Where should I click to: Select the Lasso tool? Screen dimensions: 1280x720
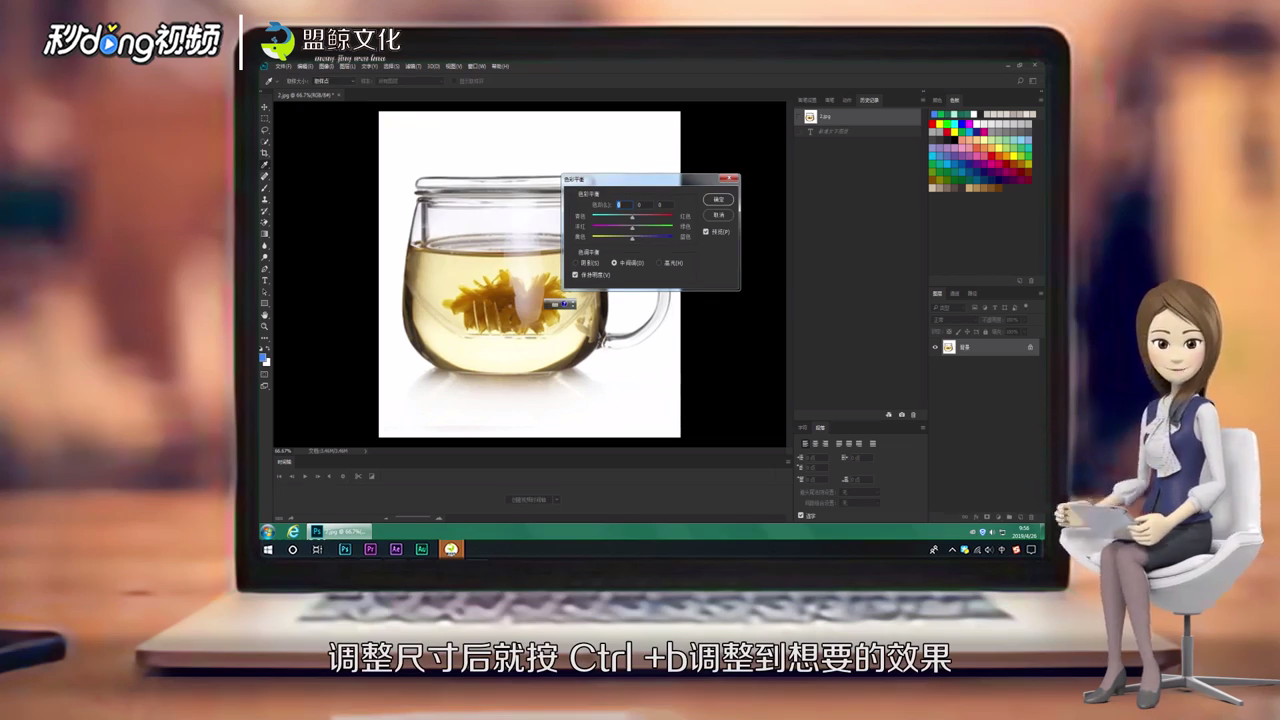click(265, 130)
